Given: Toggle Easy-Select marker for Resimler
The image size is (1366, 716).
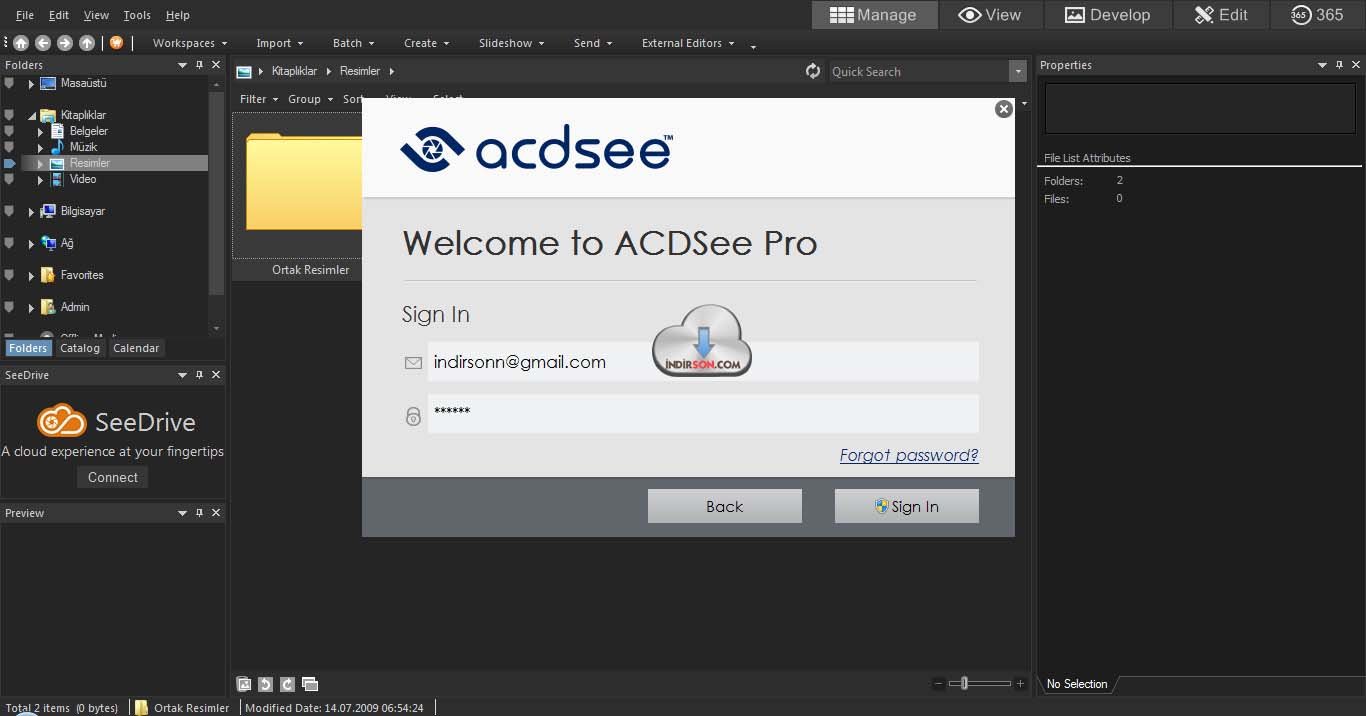Looking at the screenshot, I should click(9, 163).
